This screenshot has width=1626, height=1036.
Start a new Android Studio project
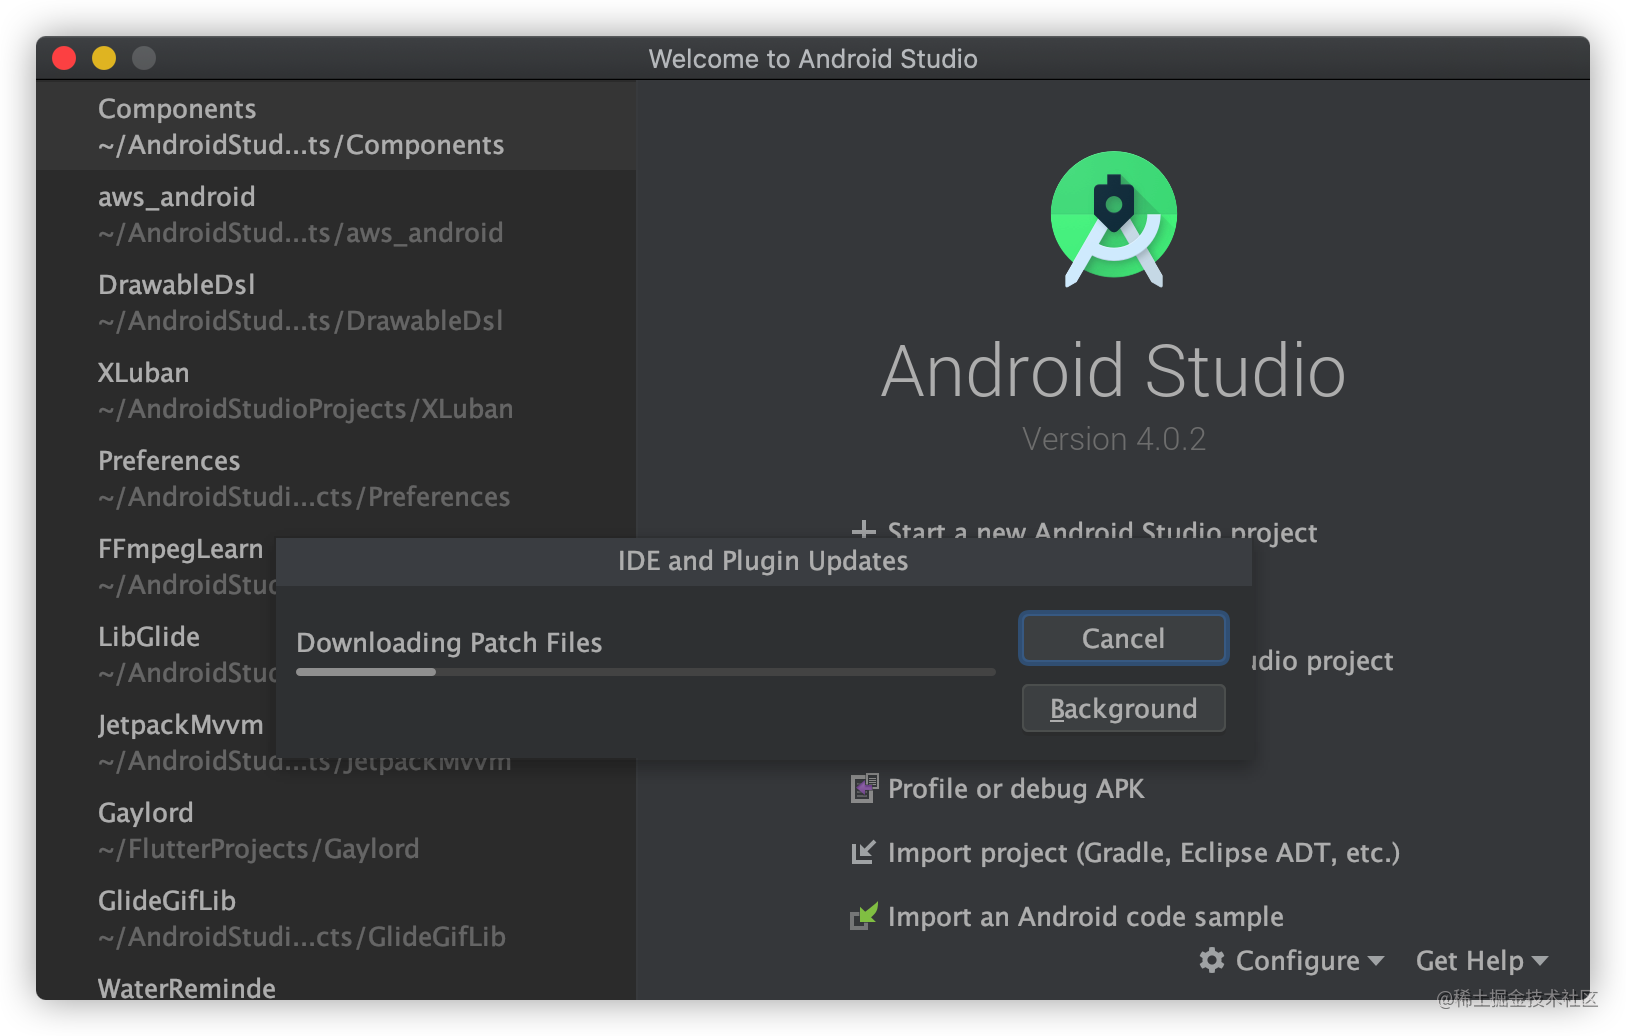1101,531
